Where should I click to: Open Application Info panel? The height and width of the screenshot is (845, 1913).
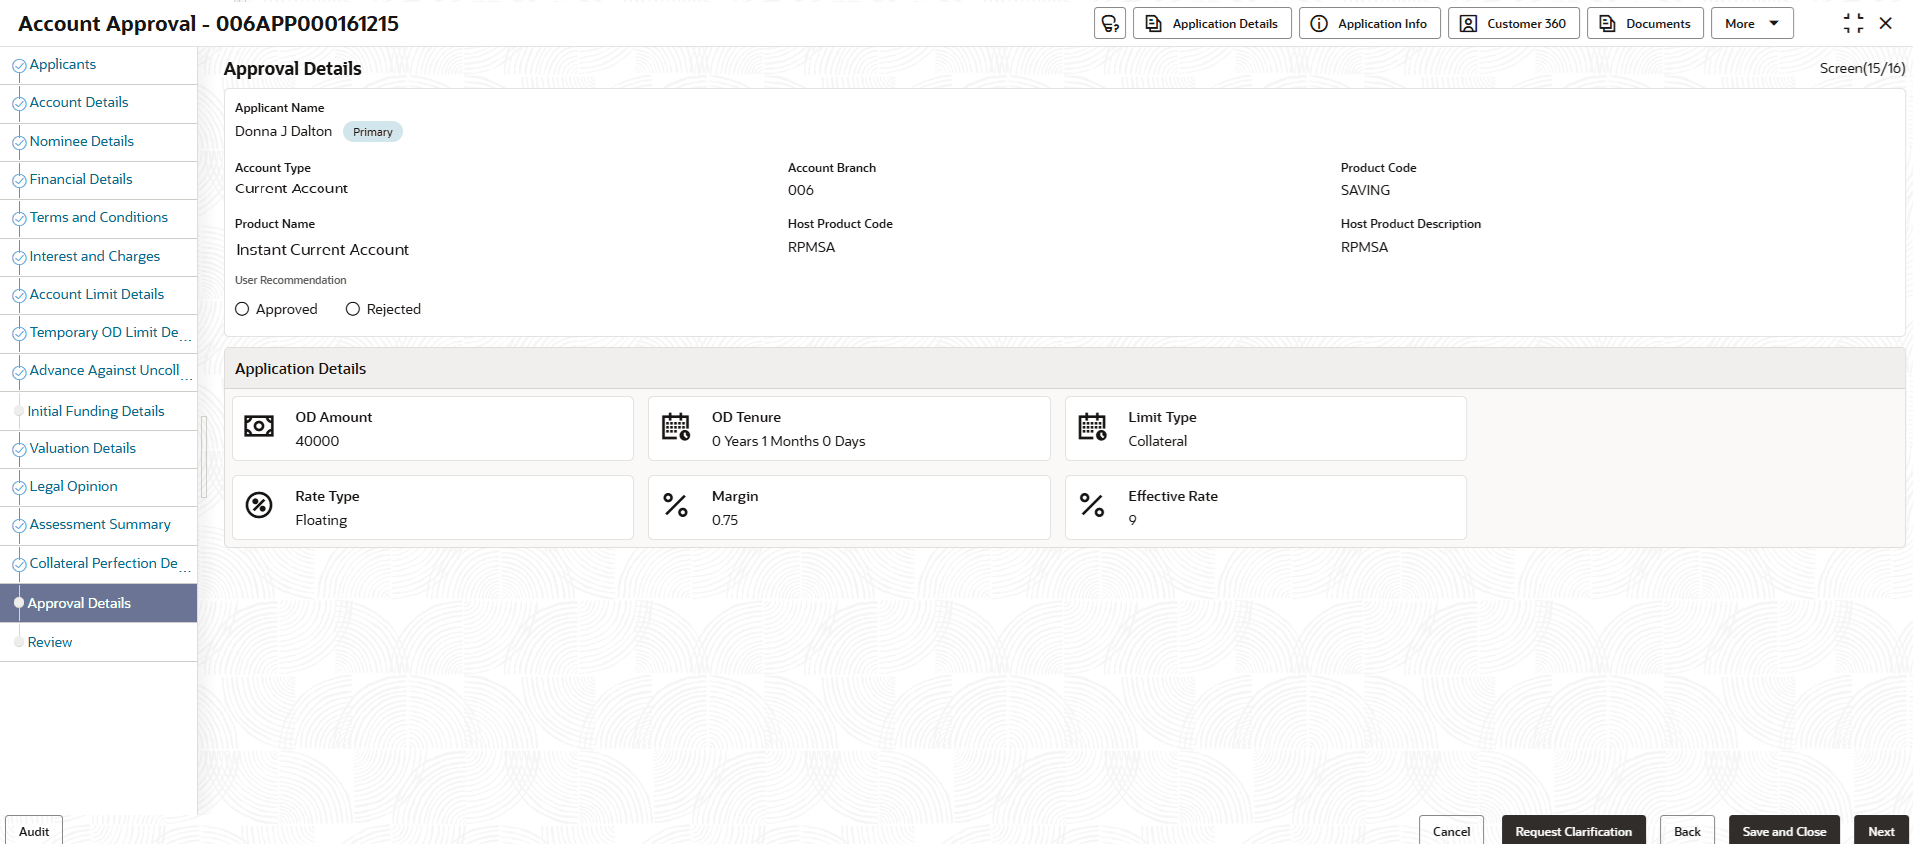coord(1370,23)
